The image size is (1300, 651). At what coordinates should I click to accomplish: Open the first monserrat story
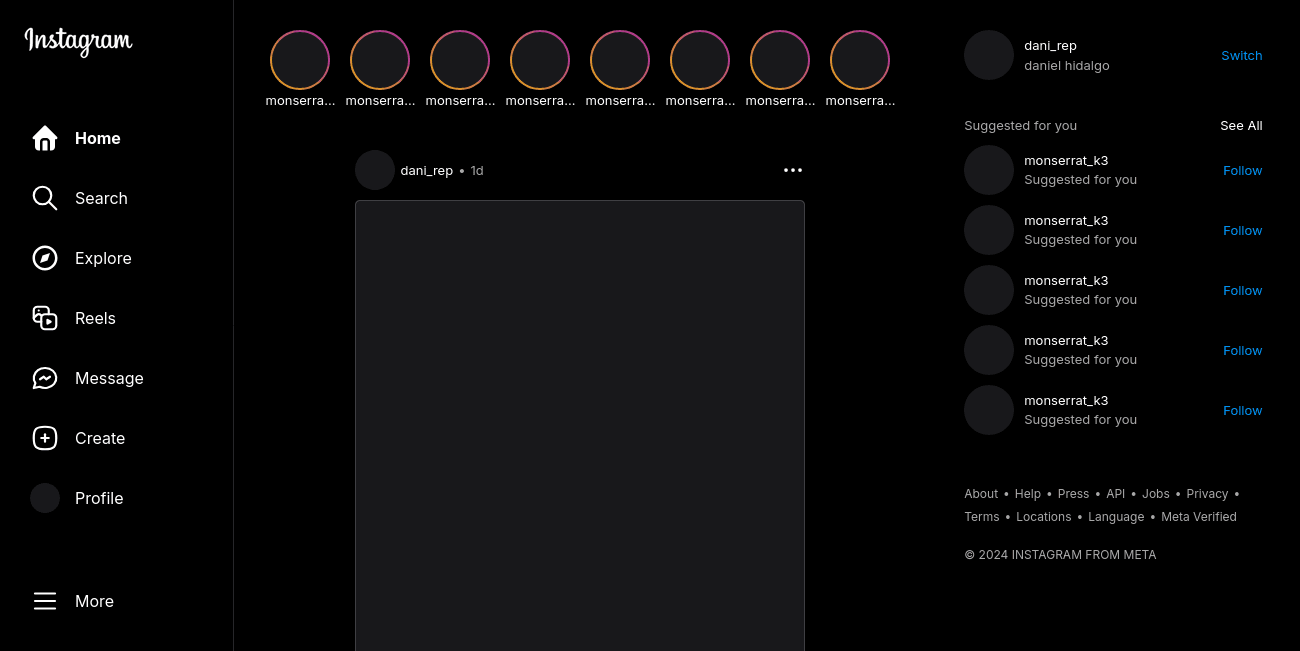coord(300,59)
